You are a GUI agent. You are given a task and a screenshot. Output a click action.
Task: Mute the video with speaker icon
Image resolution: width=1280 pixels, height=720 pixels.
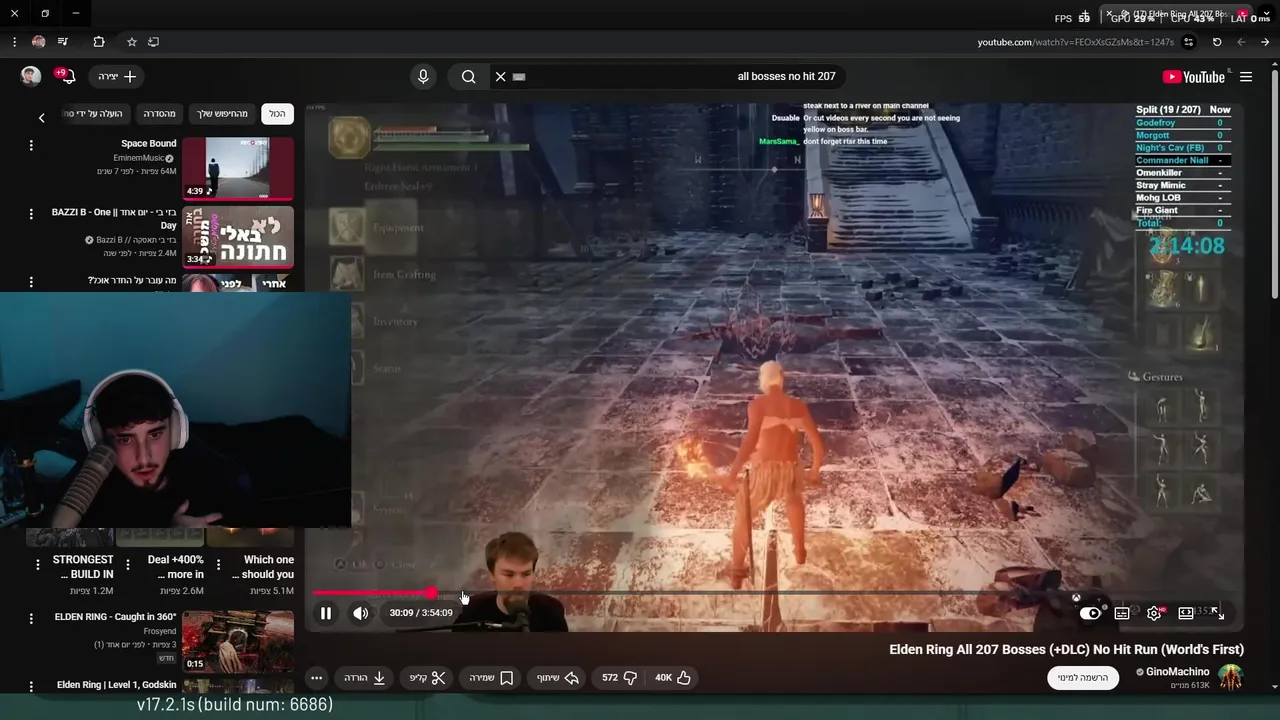pyautogui.click(x=361, y=613)
